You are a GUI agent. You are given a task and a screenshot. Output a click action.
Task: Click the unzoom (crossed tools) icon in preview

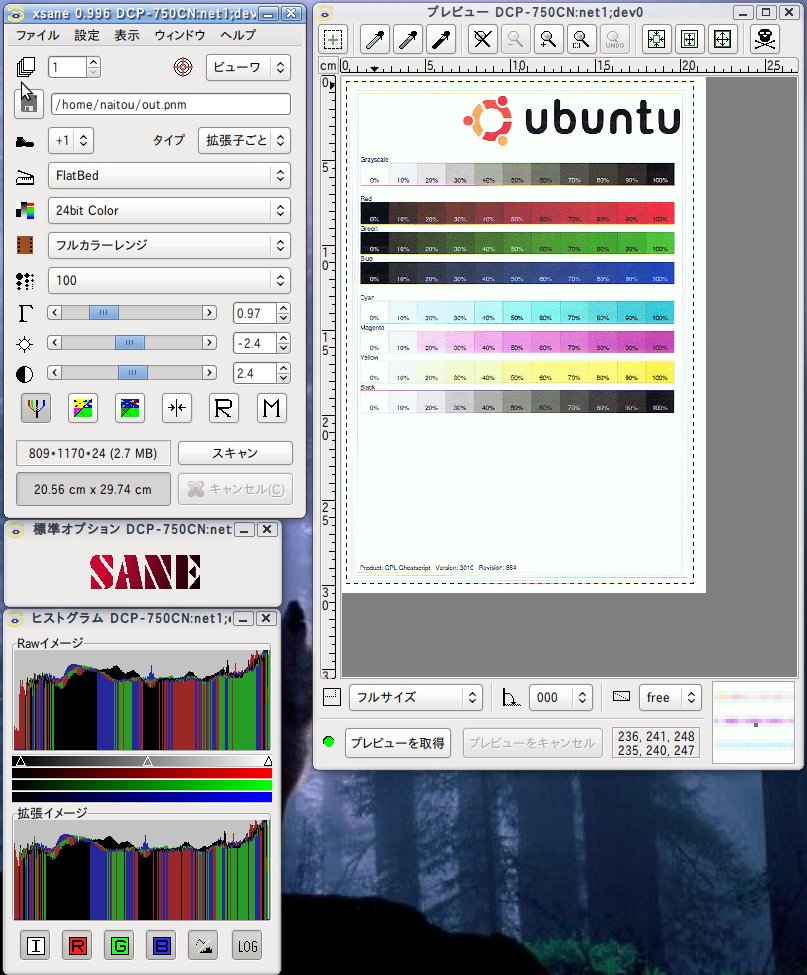click(x=482, y=40)
